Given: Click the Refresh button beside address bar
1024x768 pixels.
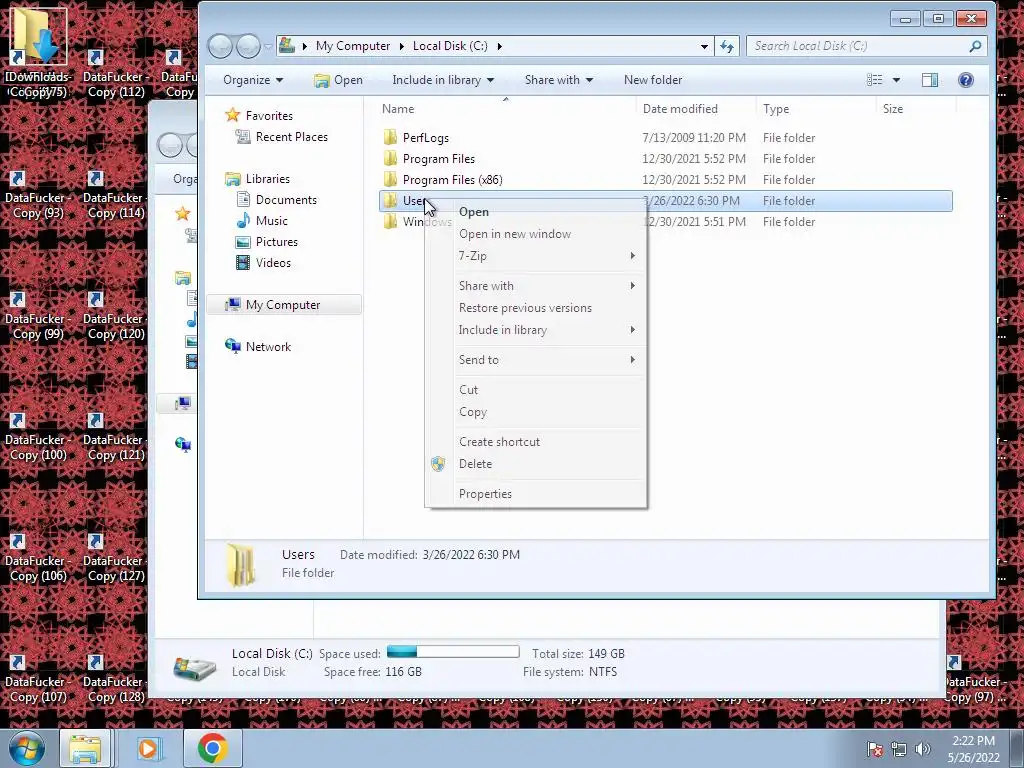Looking at the screenshot, I should (x=726, y=46).
